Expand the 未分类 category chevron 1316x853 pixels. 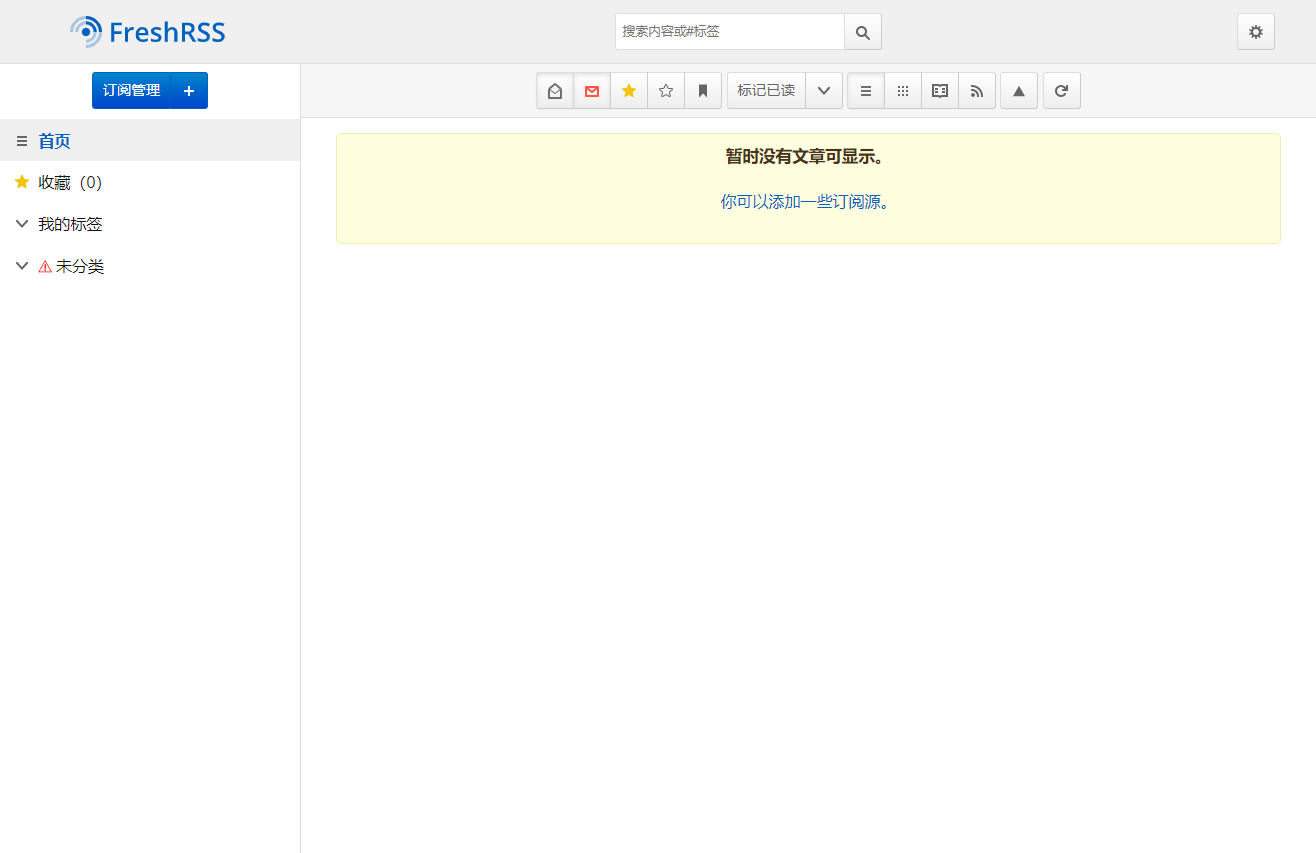click(22, 266)
